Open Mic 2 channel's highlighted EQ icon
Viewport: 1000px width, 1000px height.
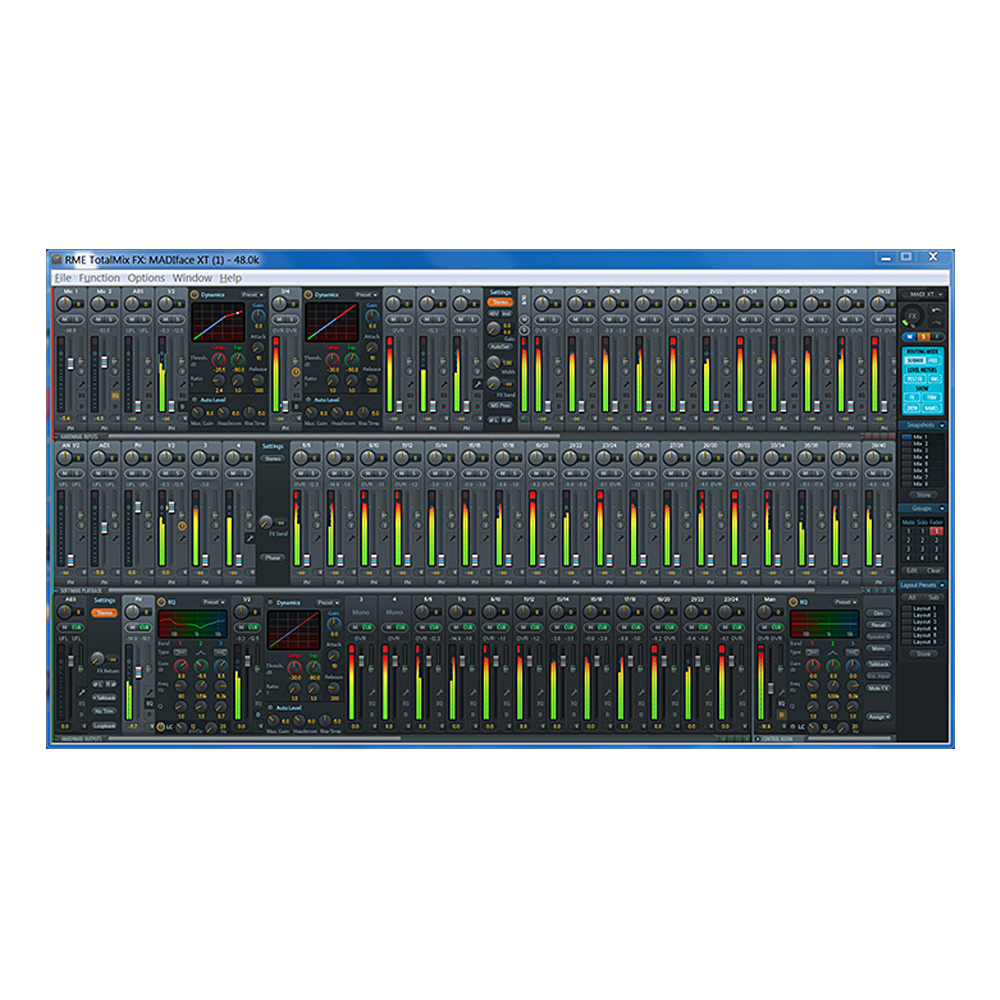pos(115,396)
